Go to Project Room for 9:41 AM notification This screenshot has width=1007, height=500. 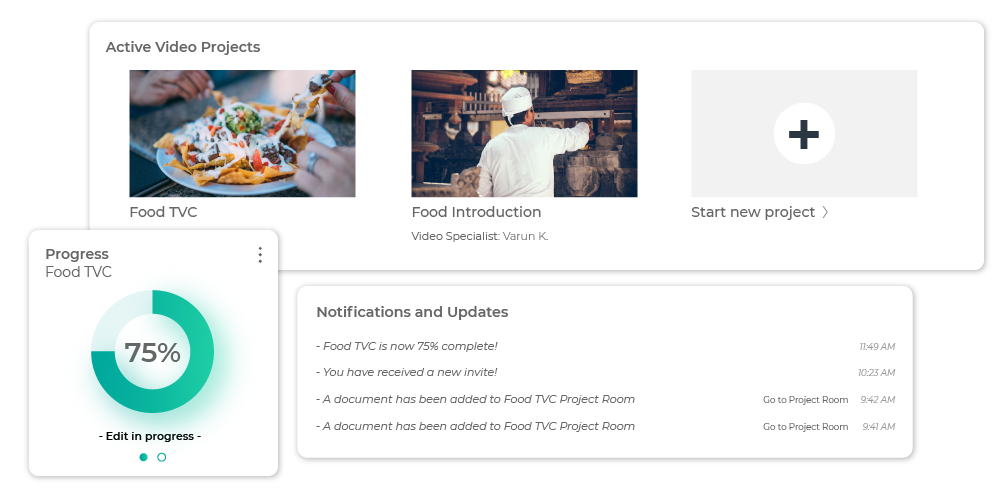[805, 426]
